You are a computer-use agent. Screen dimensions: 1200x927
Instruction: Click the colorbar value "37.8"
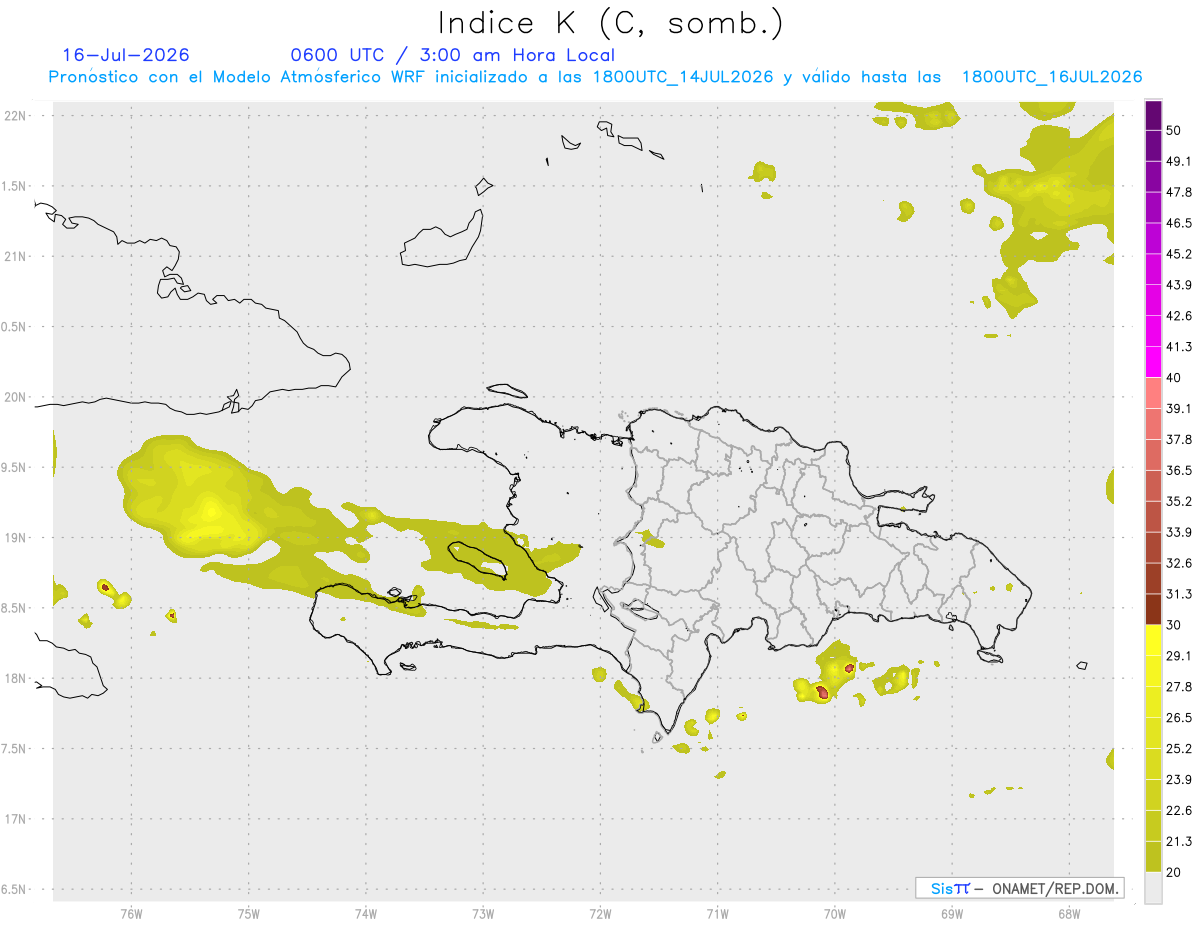[x=1179, y=439]
